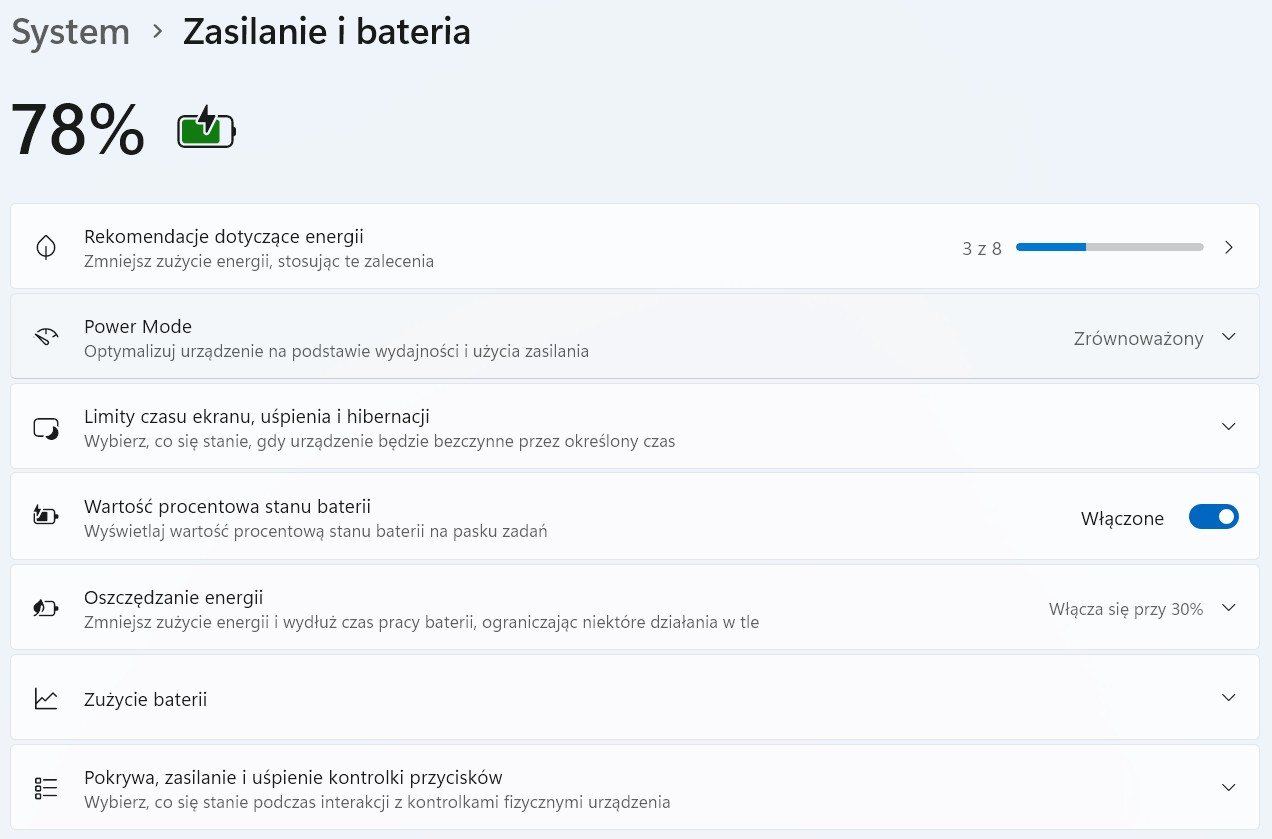Viewport: 1272px width, 839px height.
Task: Click the Power Mode gauge icon
Action: click(x=46, y=337)
